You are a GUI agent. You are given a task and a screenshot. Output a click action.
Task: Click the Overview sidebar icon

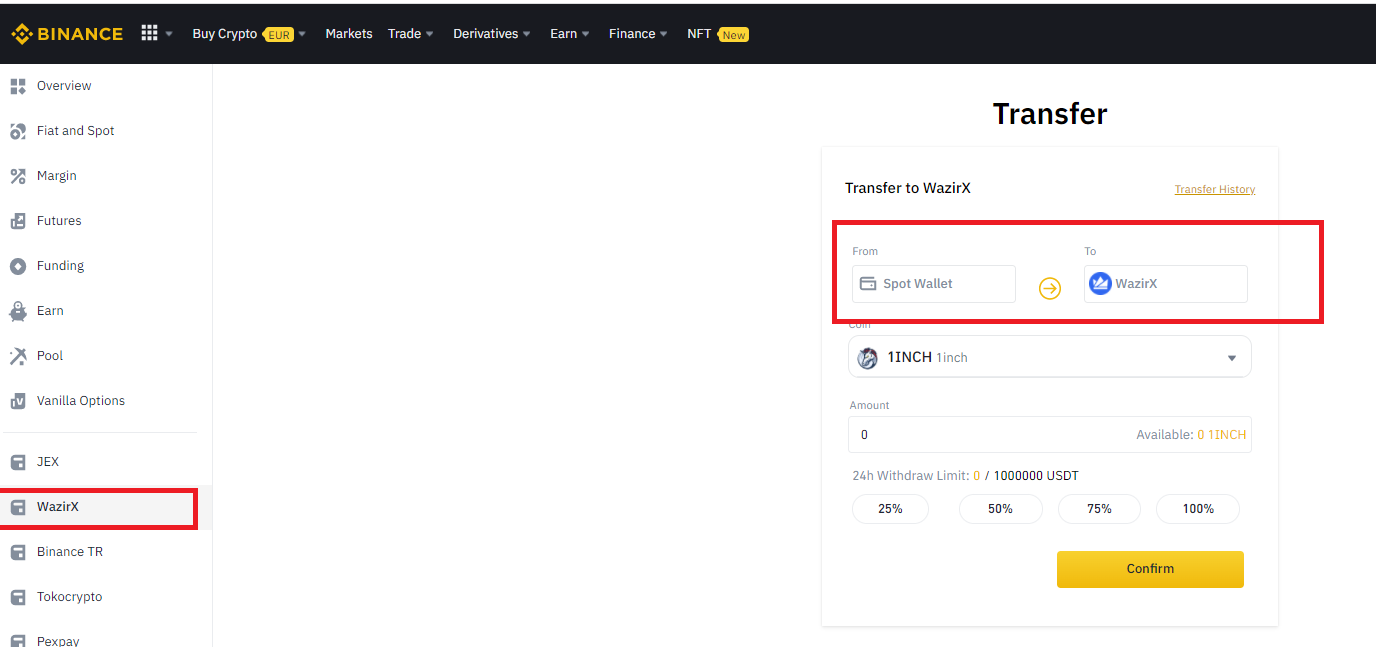pos(18,86)
